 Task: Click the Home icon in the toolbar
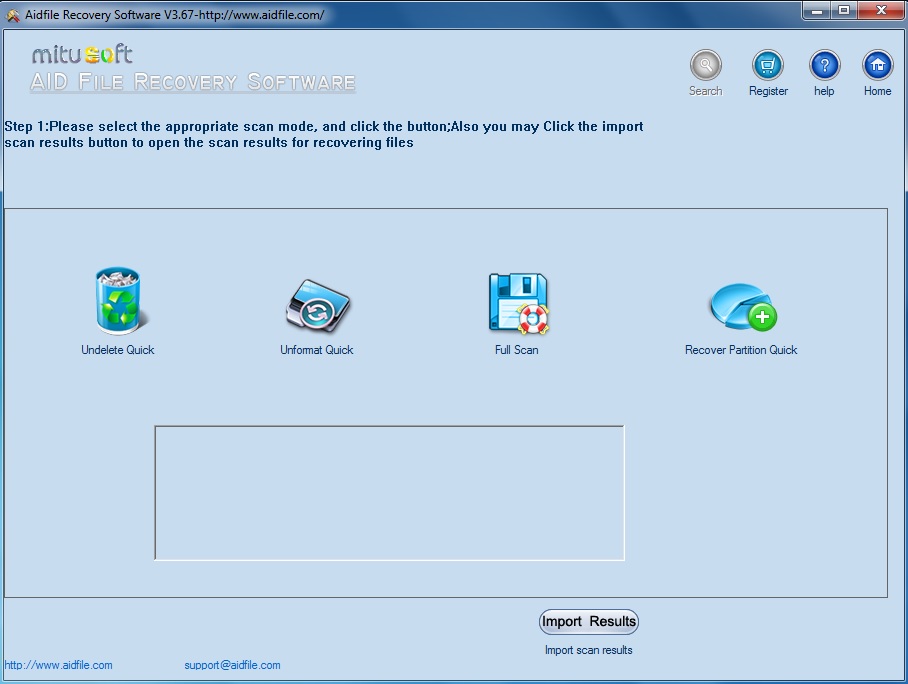(x=876, y=66)
